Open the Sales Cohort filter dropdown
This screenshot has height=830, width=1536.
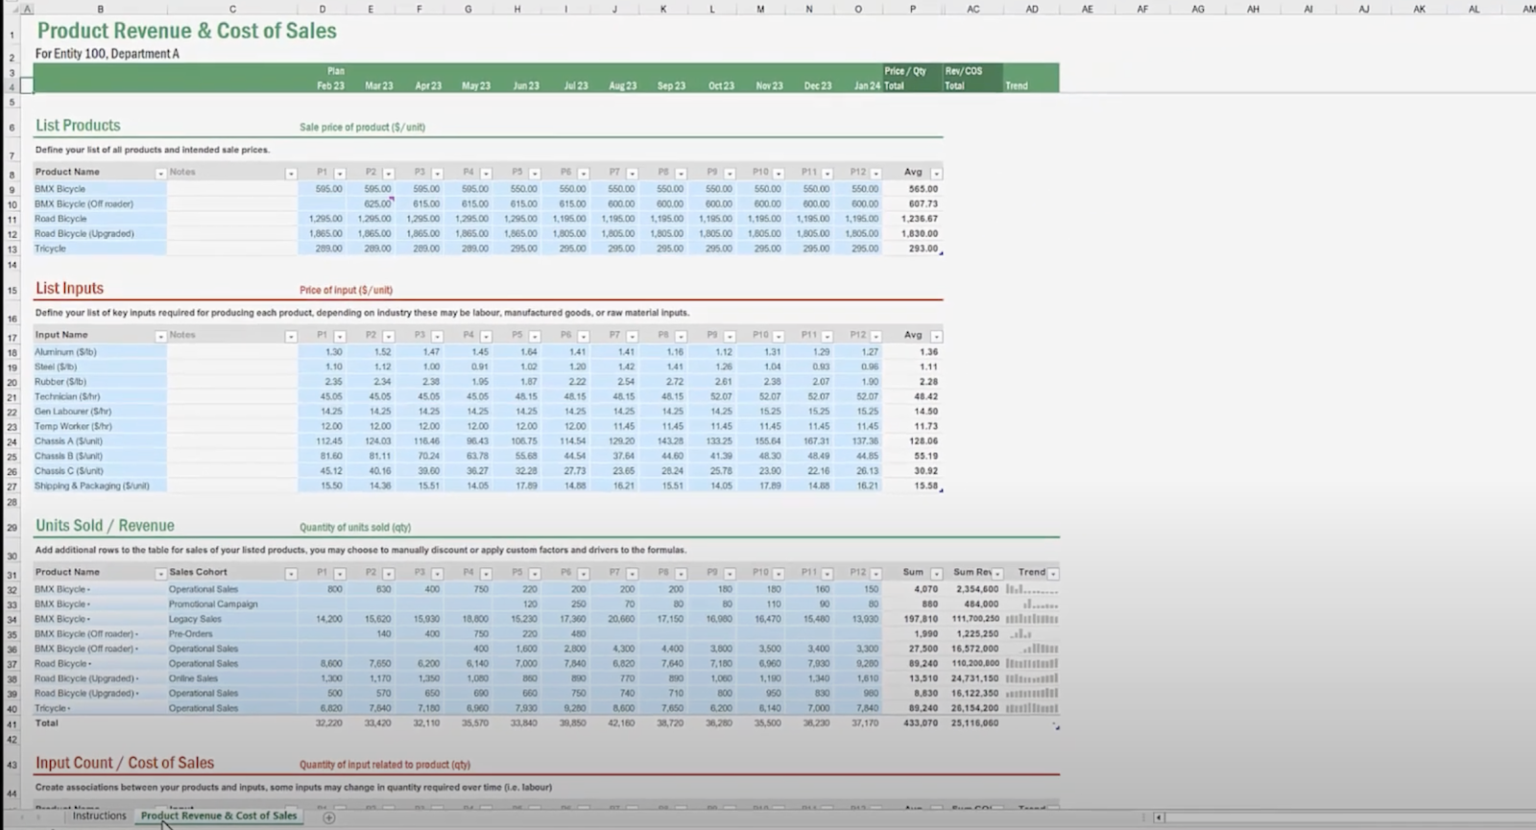pyautogui.click(x=291, y=573)
